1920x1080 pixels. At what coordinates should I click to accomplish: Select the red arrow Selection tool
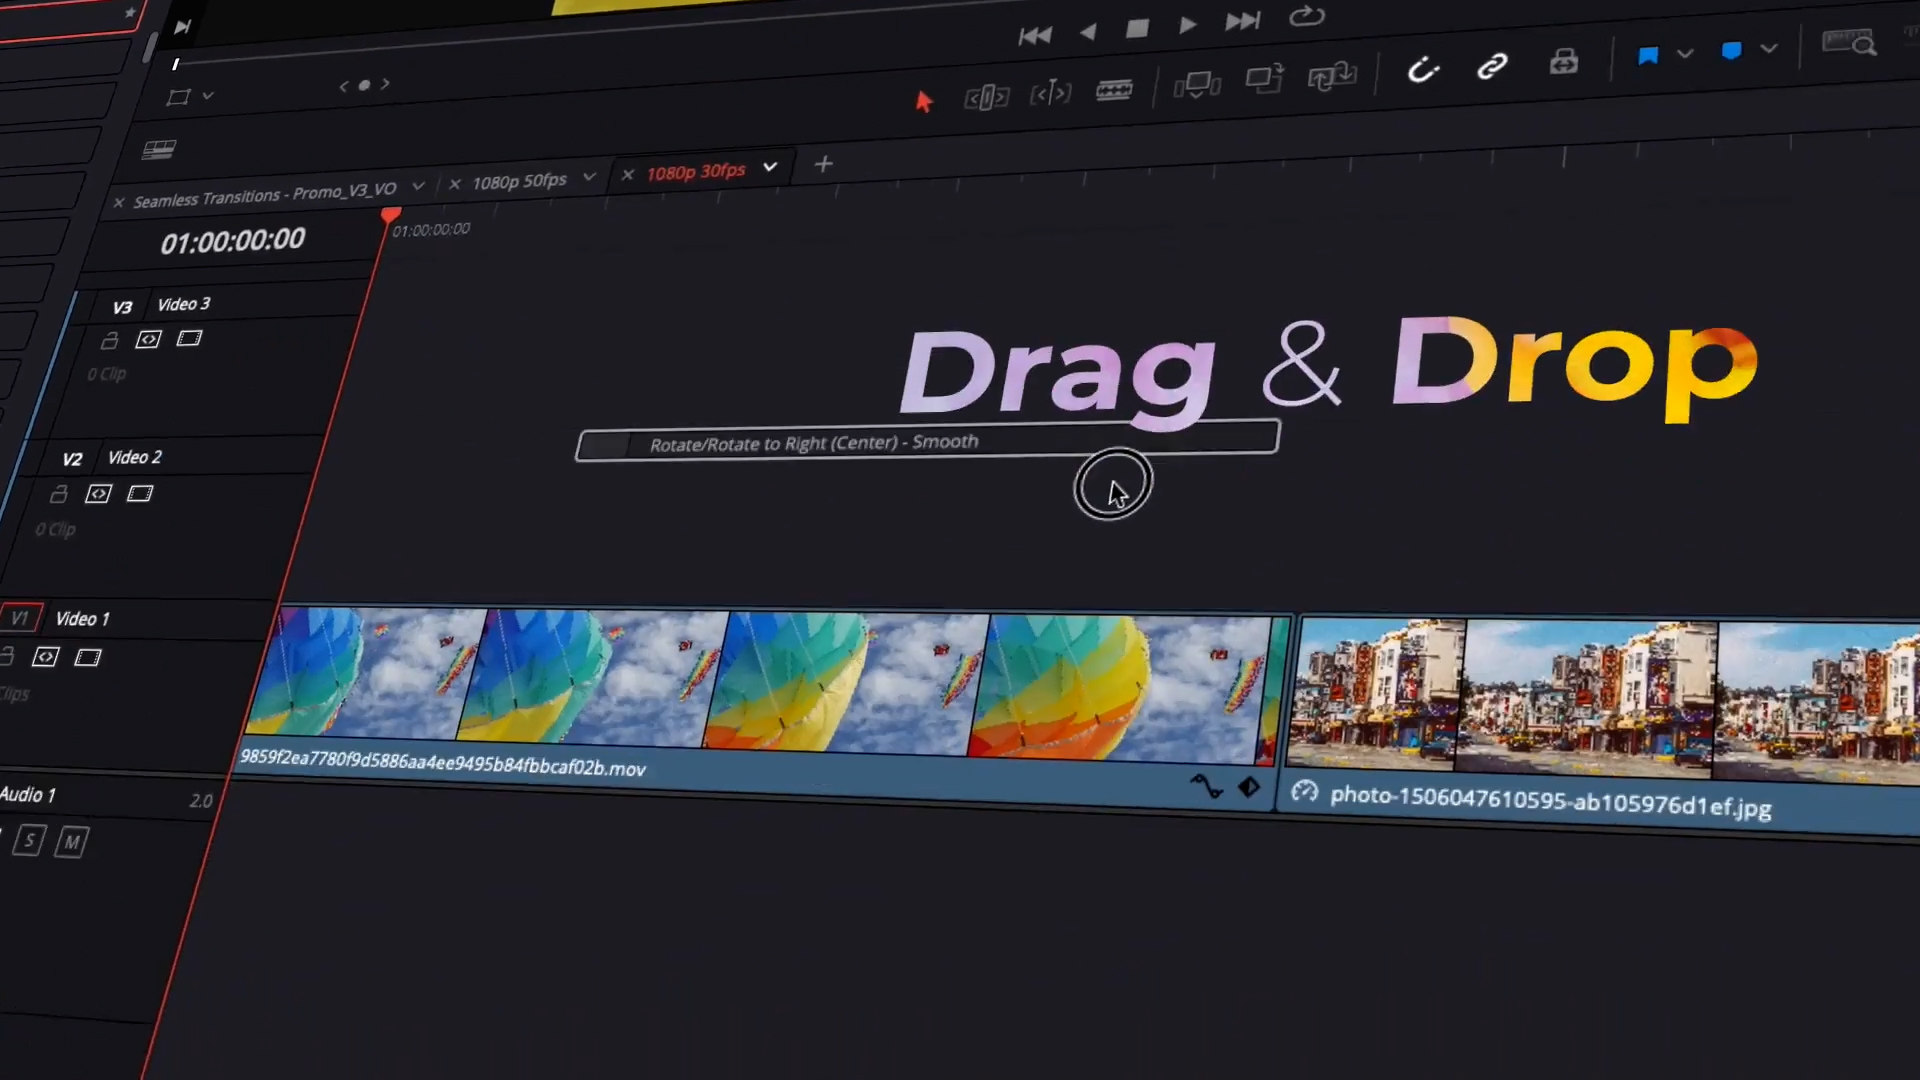click(923, 101)
